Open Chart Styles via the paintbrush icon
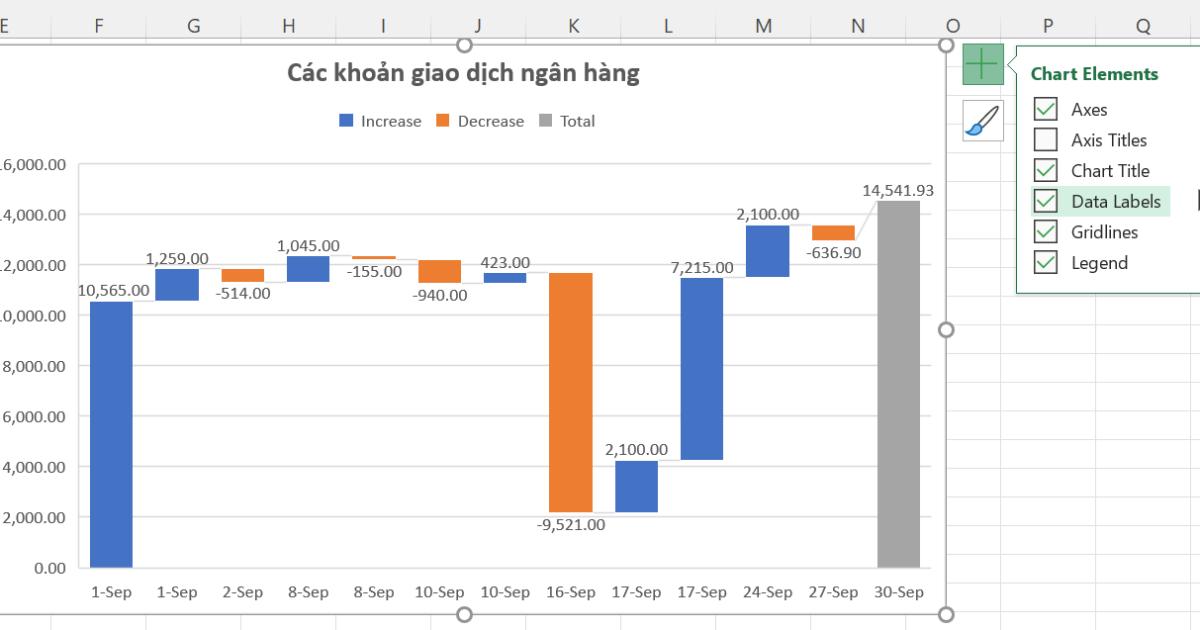The image size is (1200, 630). tap(980, 118)
